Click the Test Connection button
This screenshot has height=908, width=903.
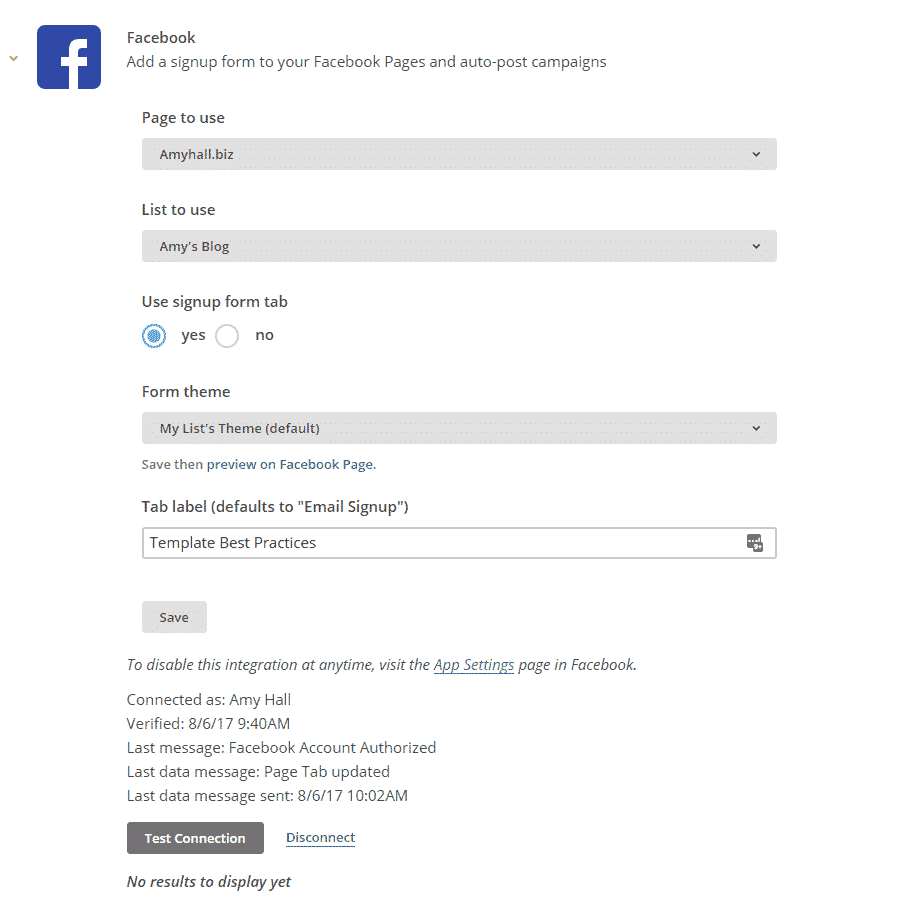(x=195, y=838)
